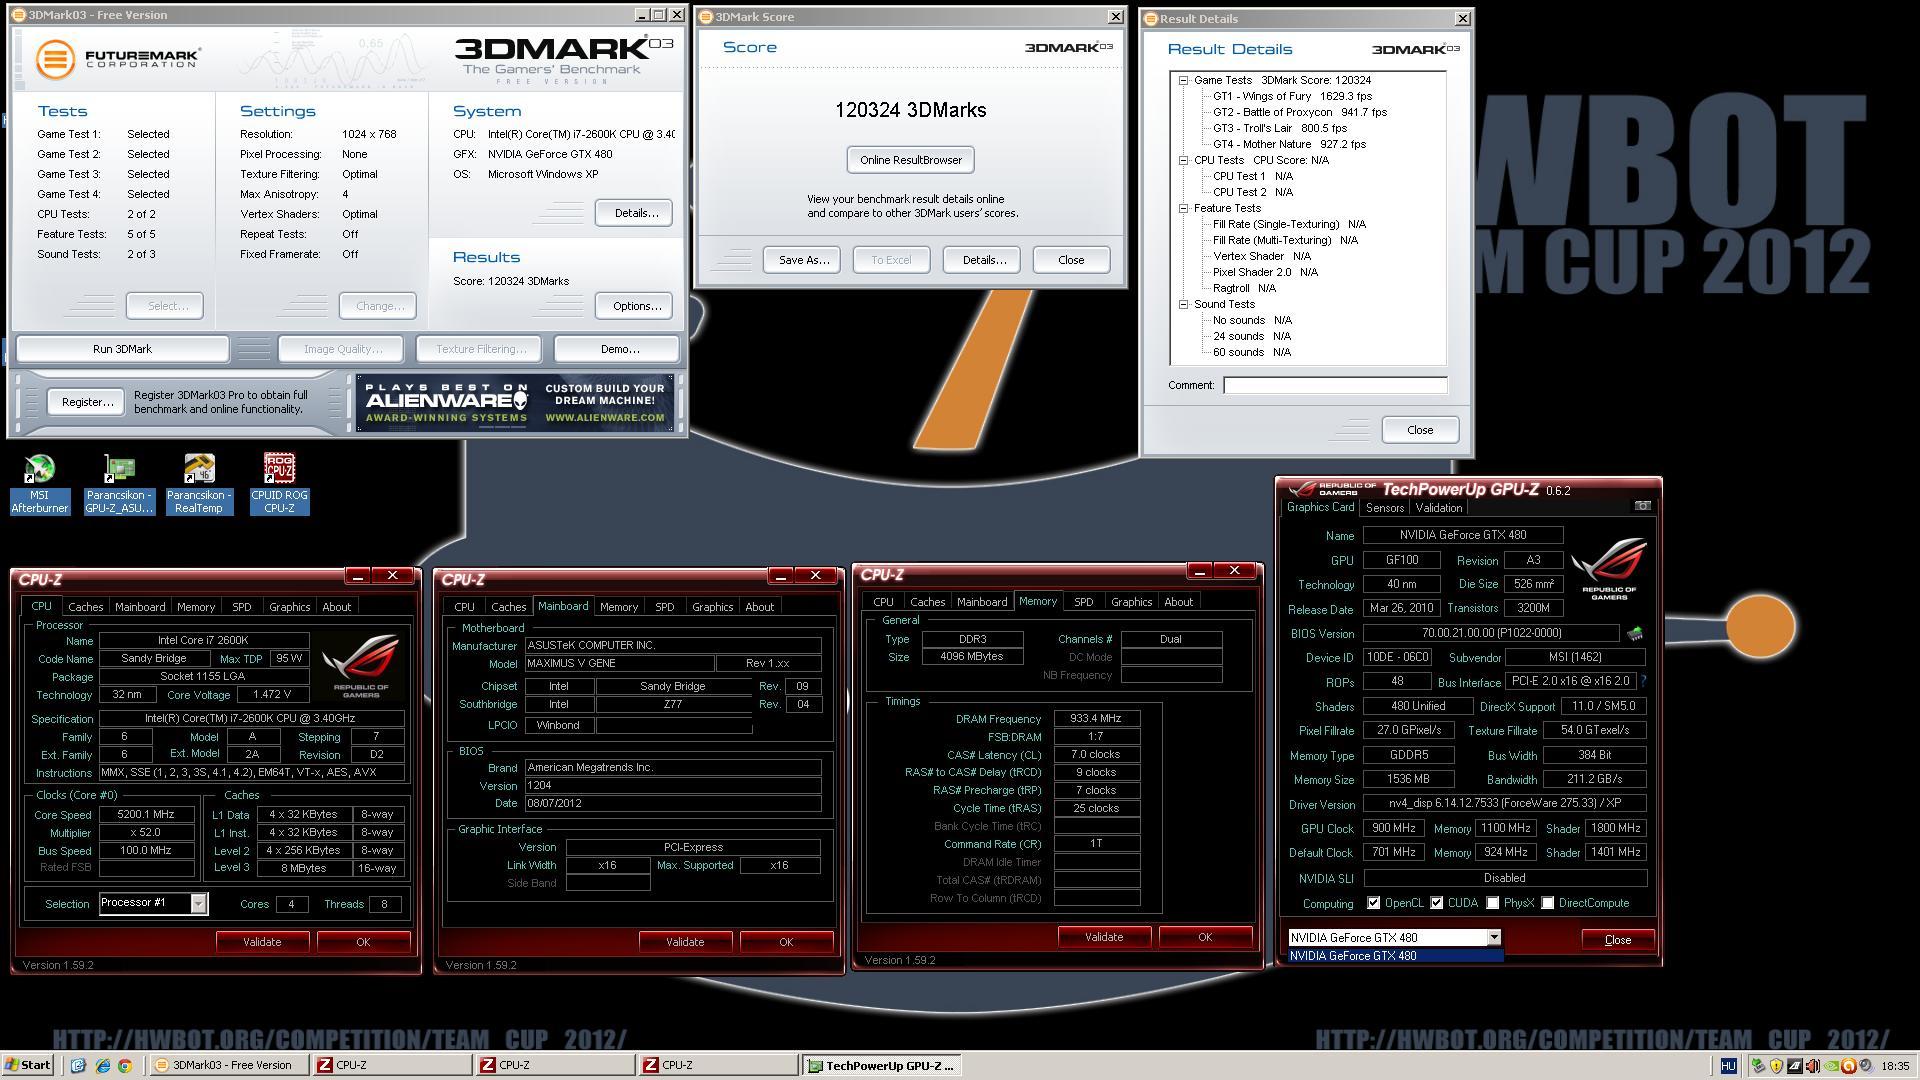
Task: Click the grey volume speaker tray icon
Action: [1866, 1066]
